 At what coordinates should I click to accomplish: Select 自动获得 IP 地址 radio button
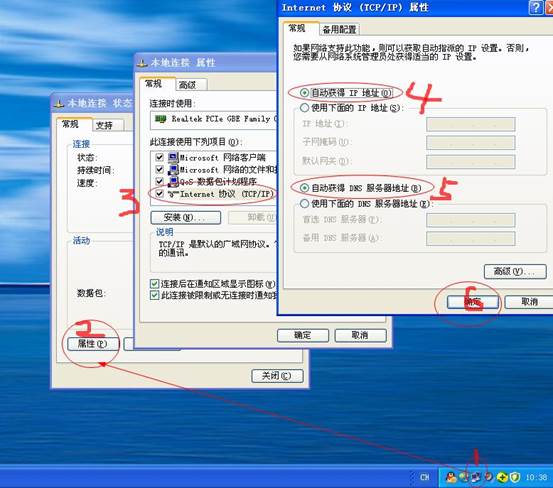[x=304, y=93]
